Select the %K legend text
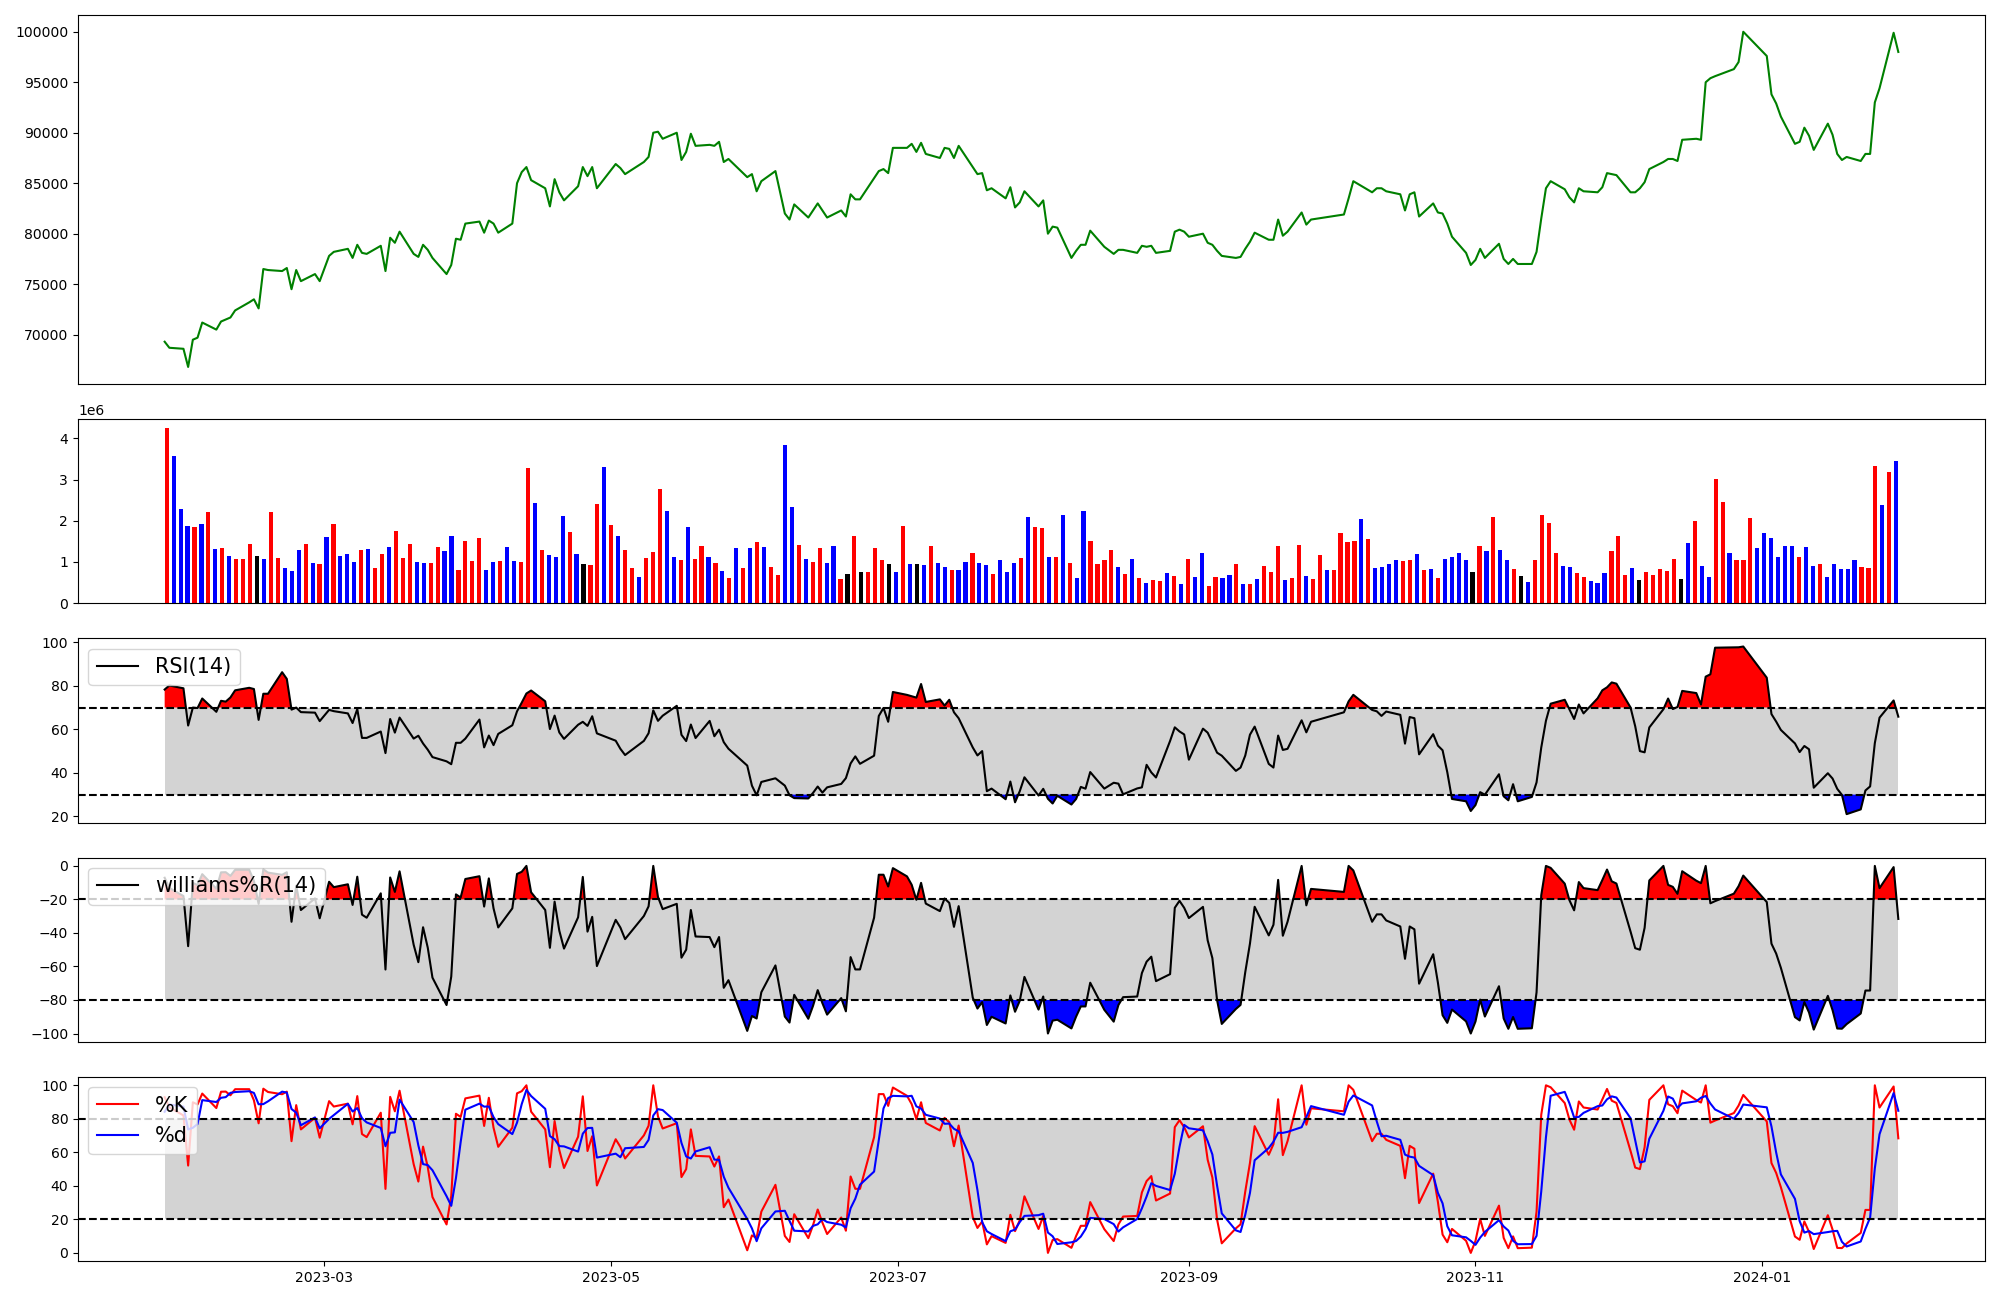Image resolution: width=2000 pixels, height=1300 pixels. [x=171, y=1105]
